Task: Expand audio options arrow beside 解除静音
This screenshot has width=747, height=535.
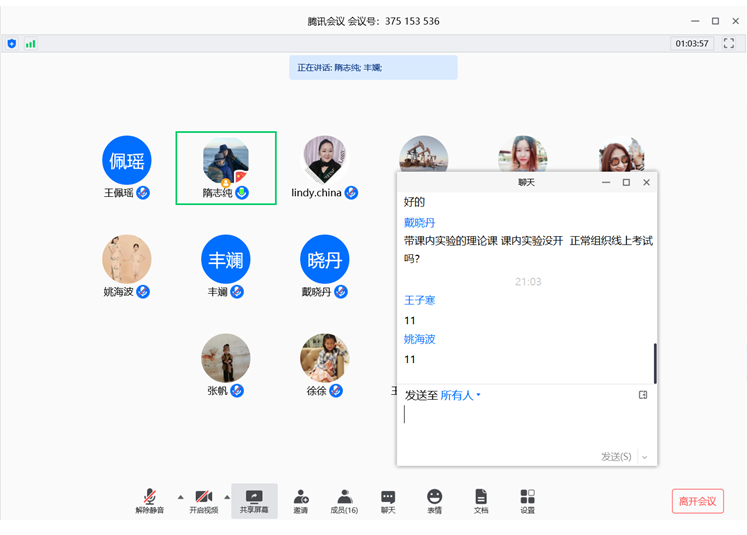Action: [180, 496]
